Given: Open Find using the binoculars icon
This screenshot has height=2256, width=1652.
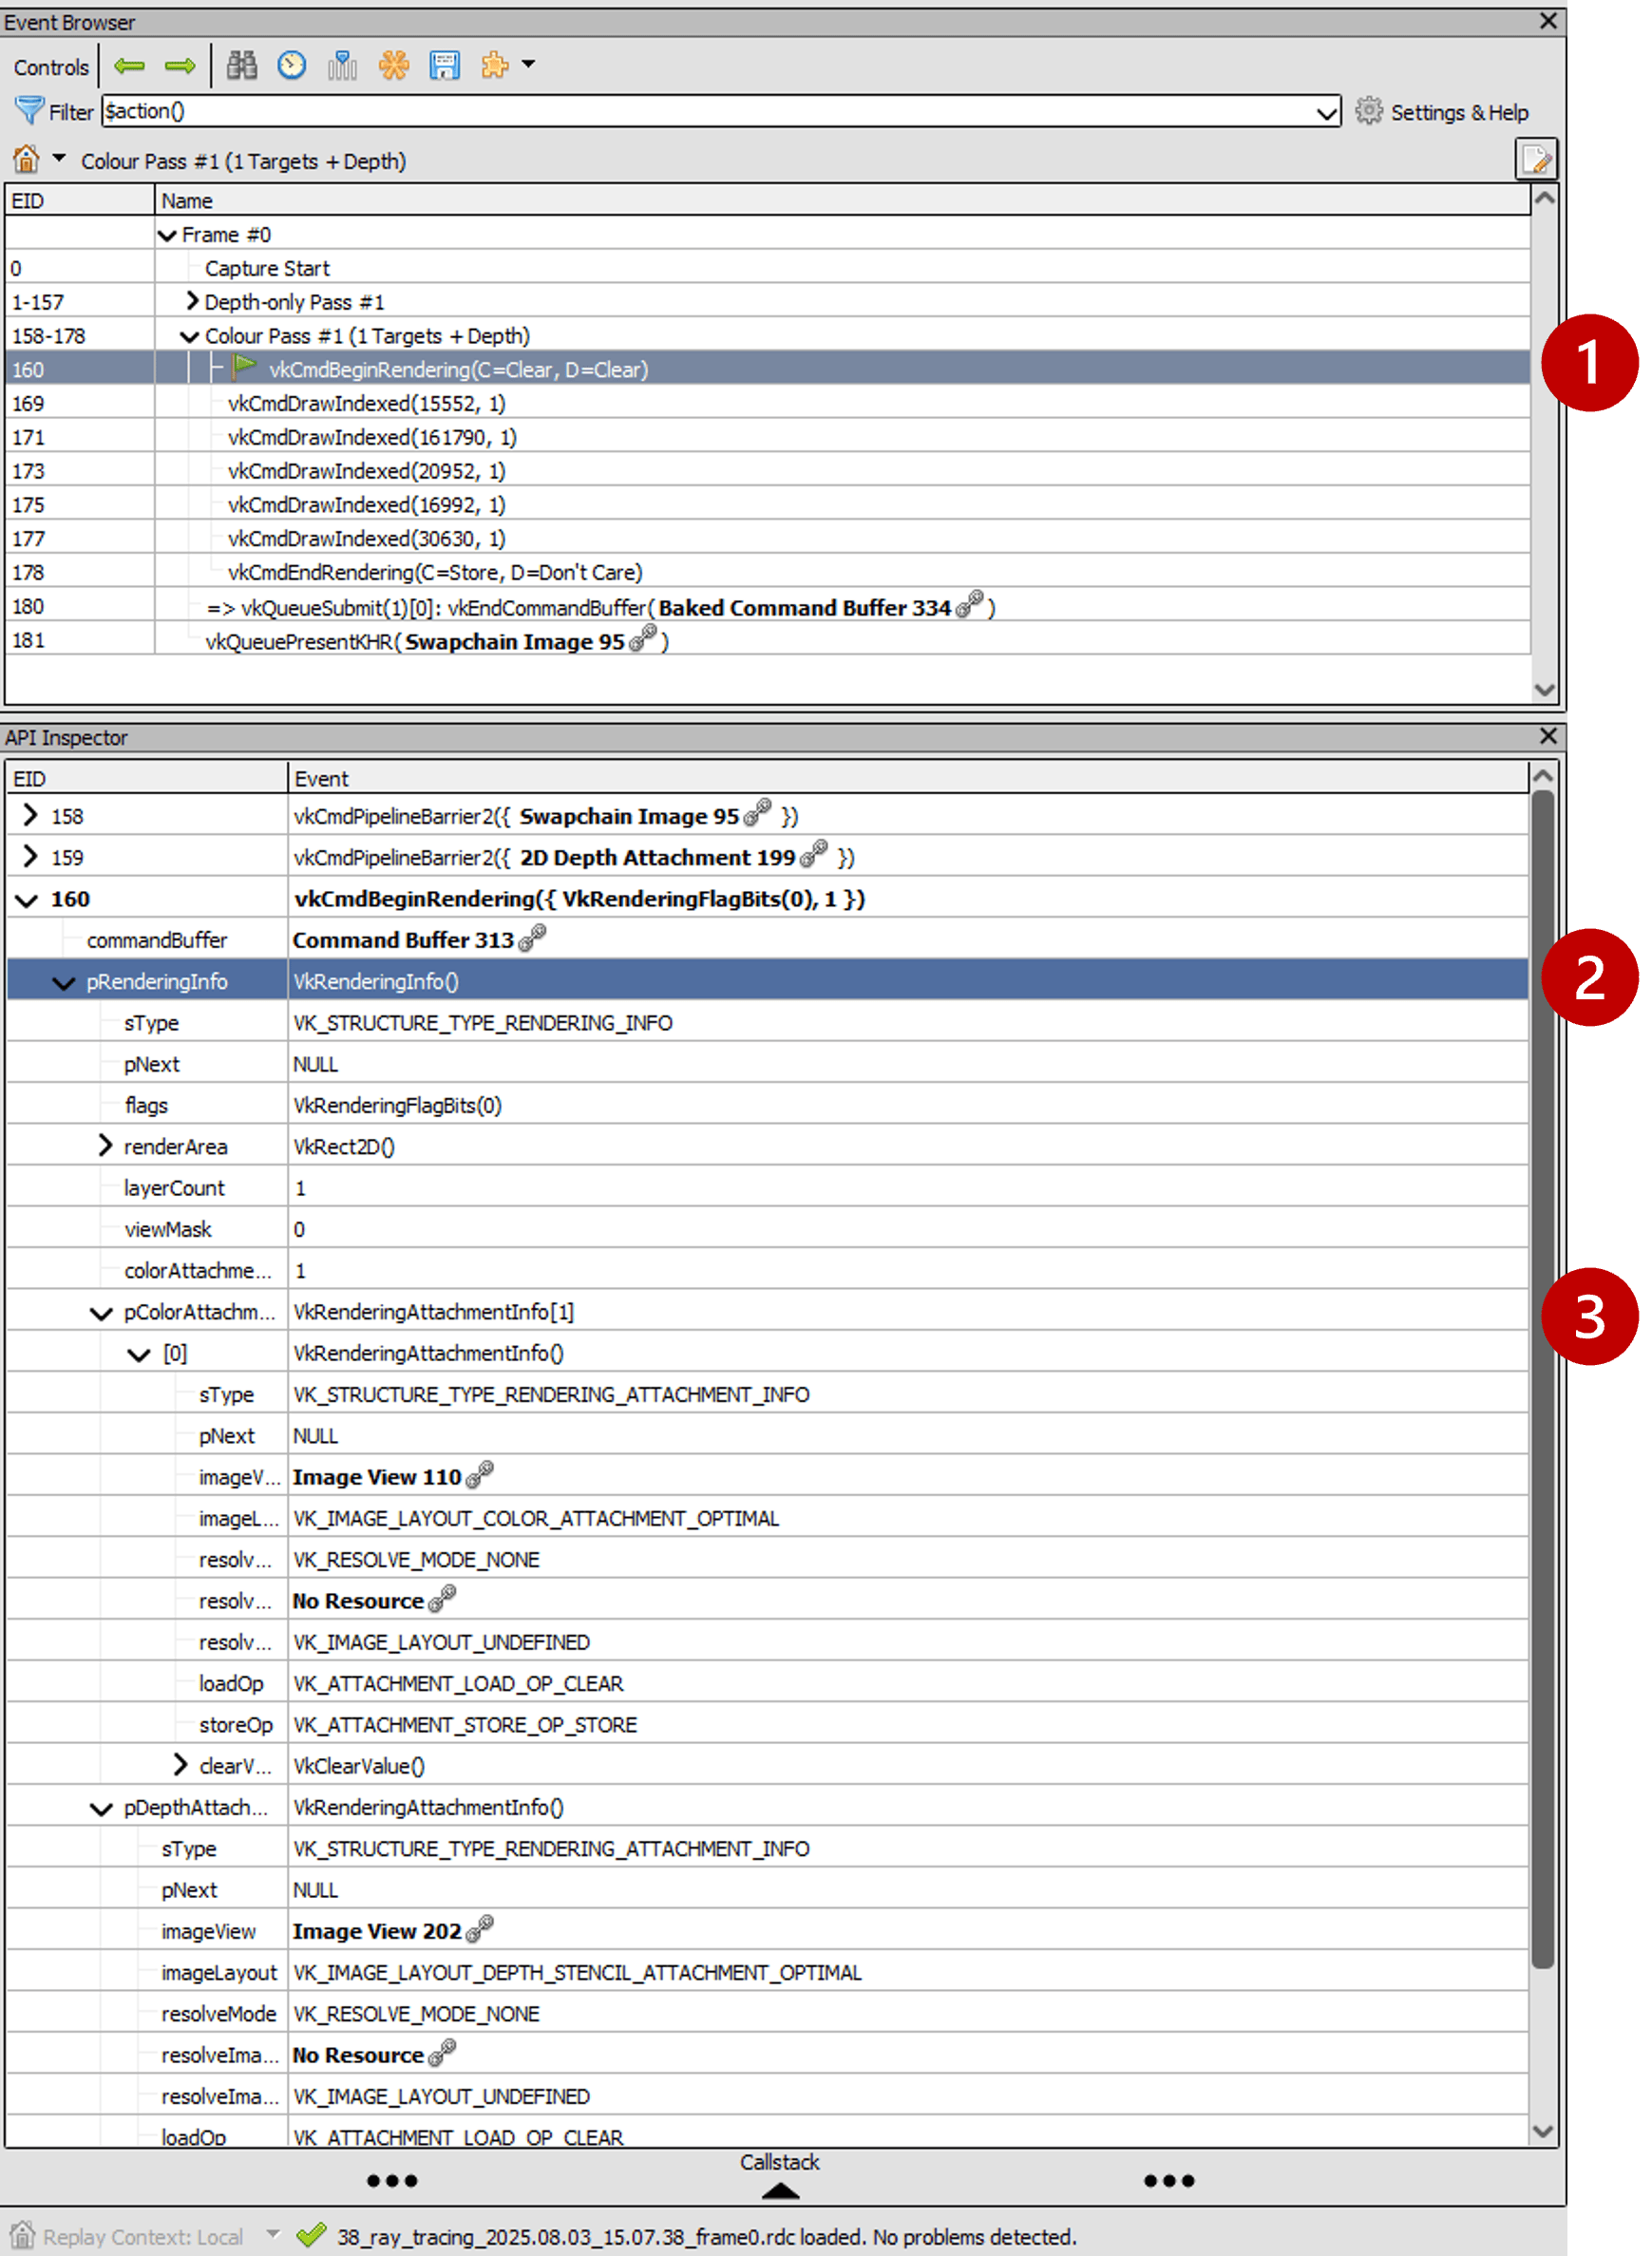Looking at the screenshot, I should [x=241, y=66].
